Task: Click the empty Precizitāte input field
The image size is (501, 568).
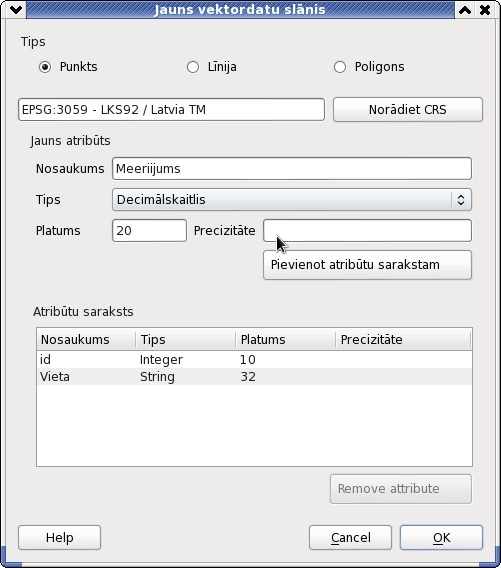Action: (367, 230)
